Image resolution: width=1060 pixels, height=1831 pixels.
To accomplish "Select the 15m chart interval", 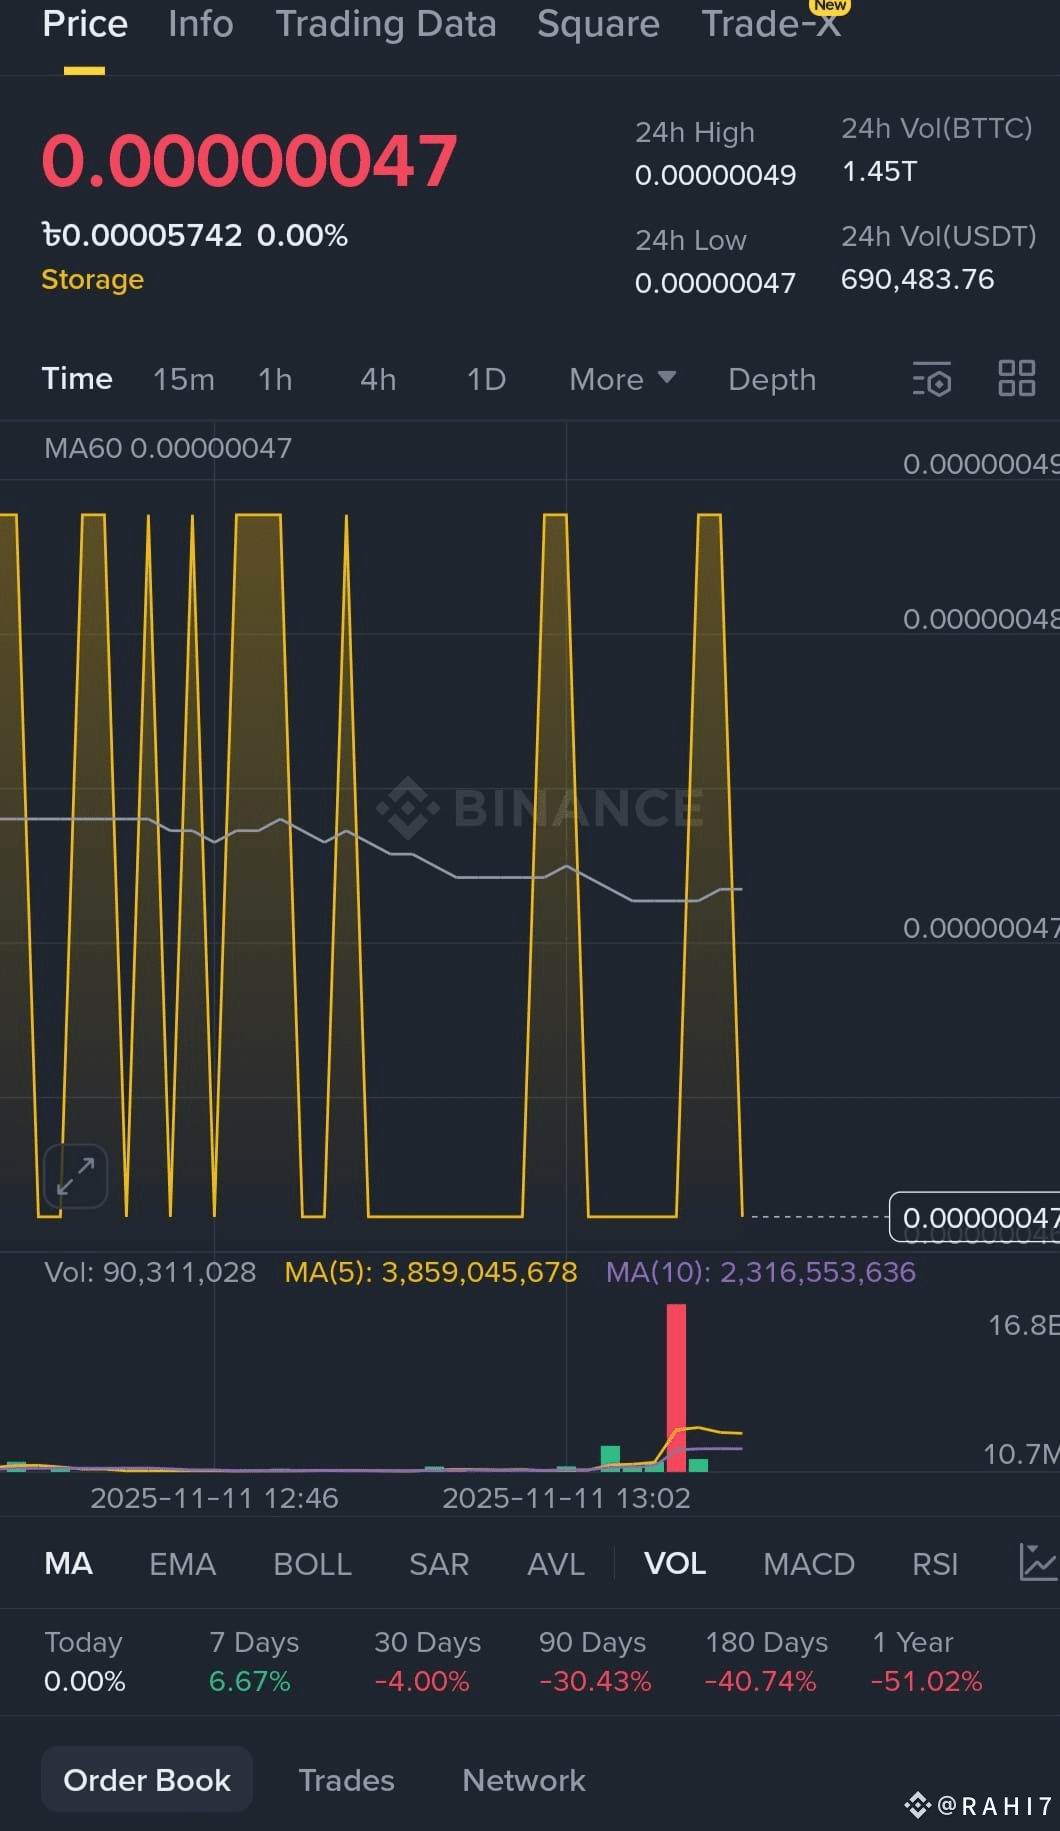I will pos(184,379).
